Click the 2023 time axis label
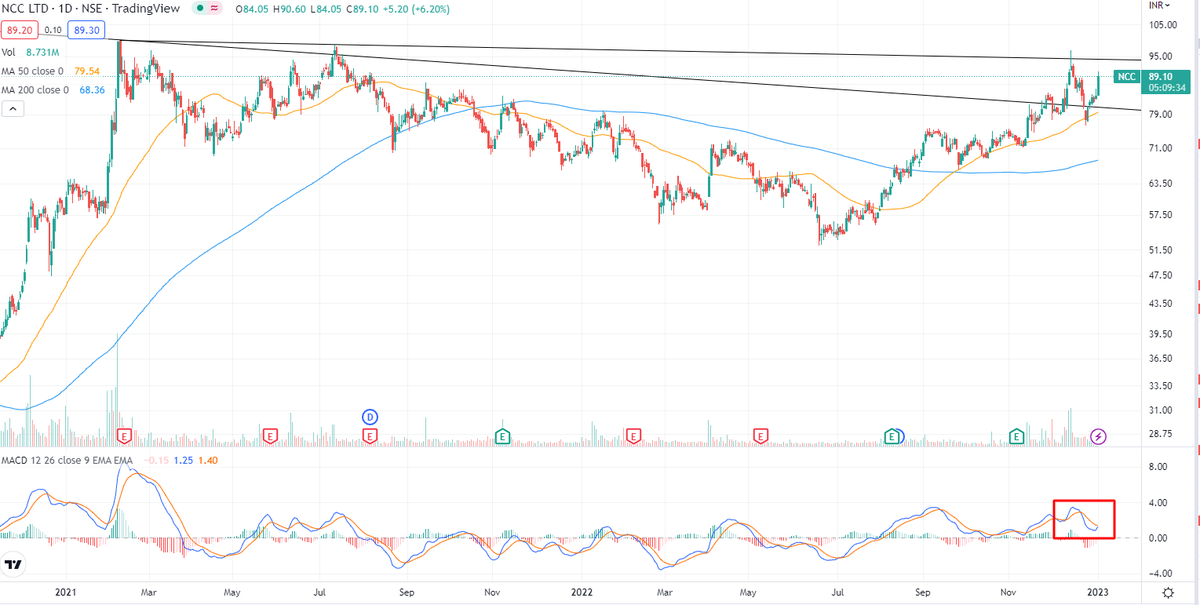This screenshot has height=605, width=1200. pos(1099,591)
